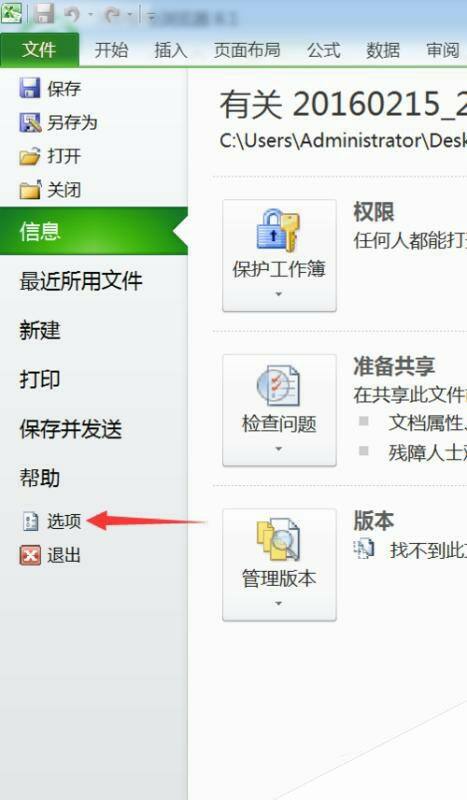Select Print (打印) in the backstage menu
Viewport: 467px width, 800px height.
coord(40,380)
